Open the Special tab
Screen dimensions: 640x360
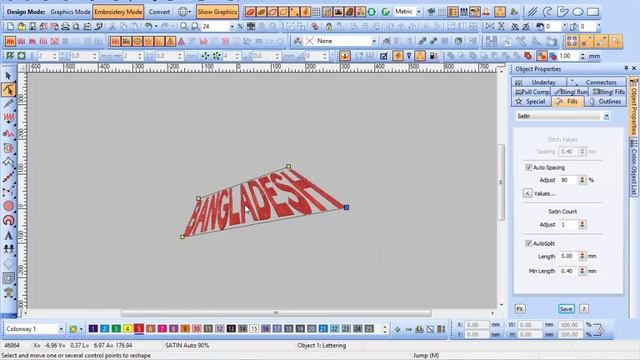tap(531, 102)
